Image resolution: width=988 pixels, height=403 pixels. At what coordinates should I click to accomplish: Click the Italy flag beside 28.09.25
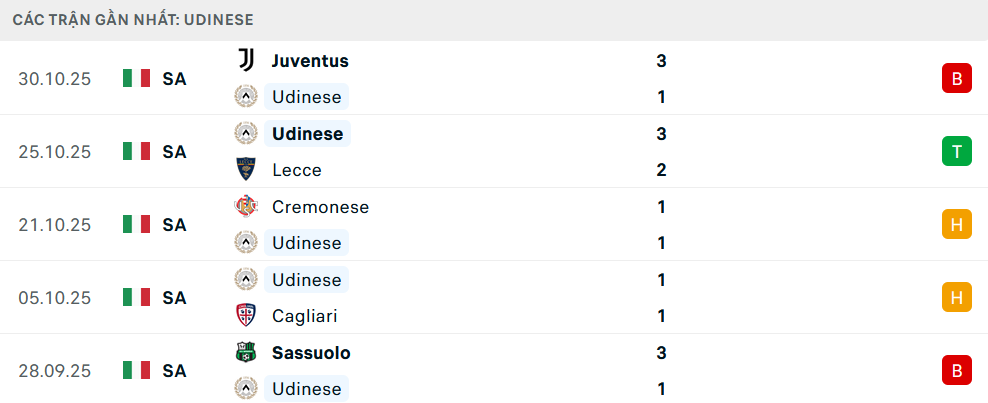click(x=136, y=371)
